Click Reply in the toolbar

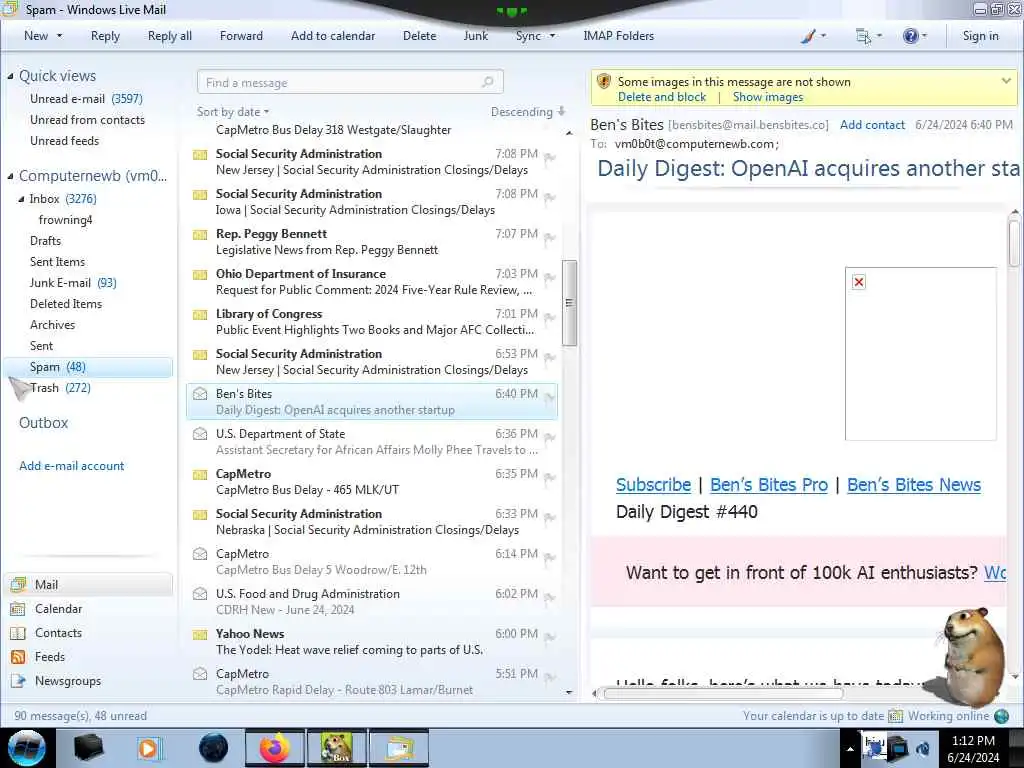(x=105, y=36)
